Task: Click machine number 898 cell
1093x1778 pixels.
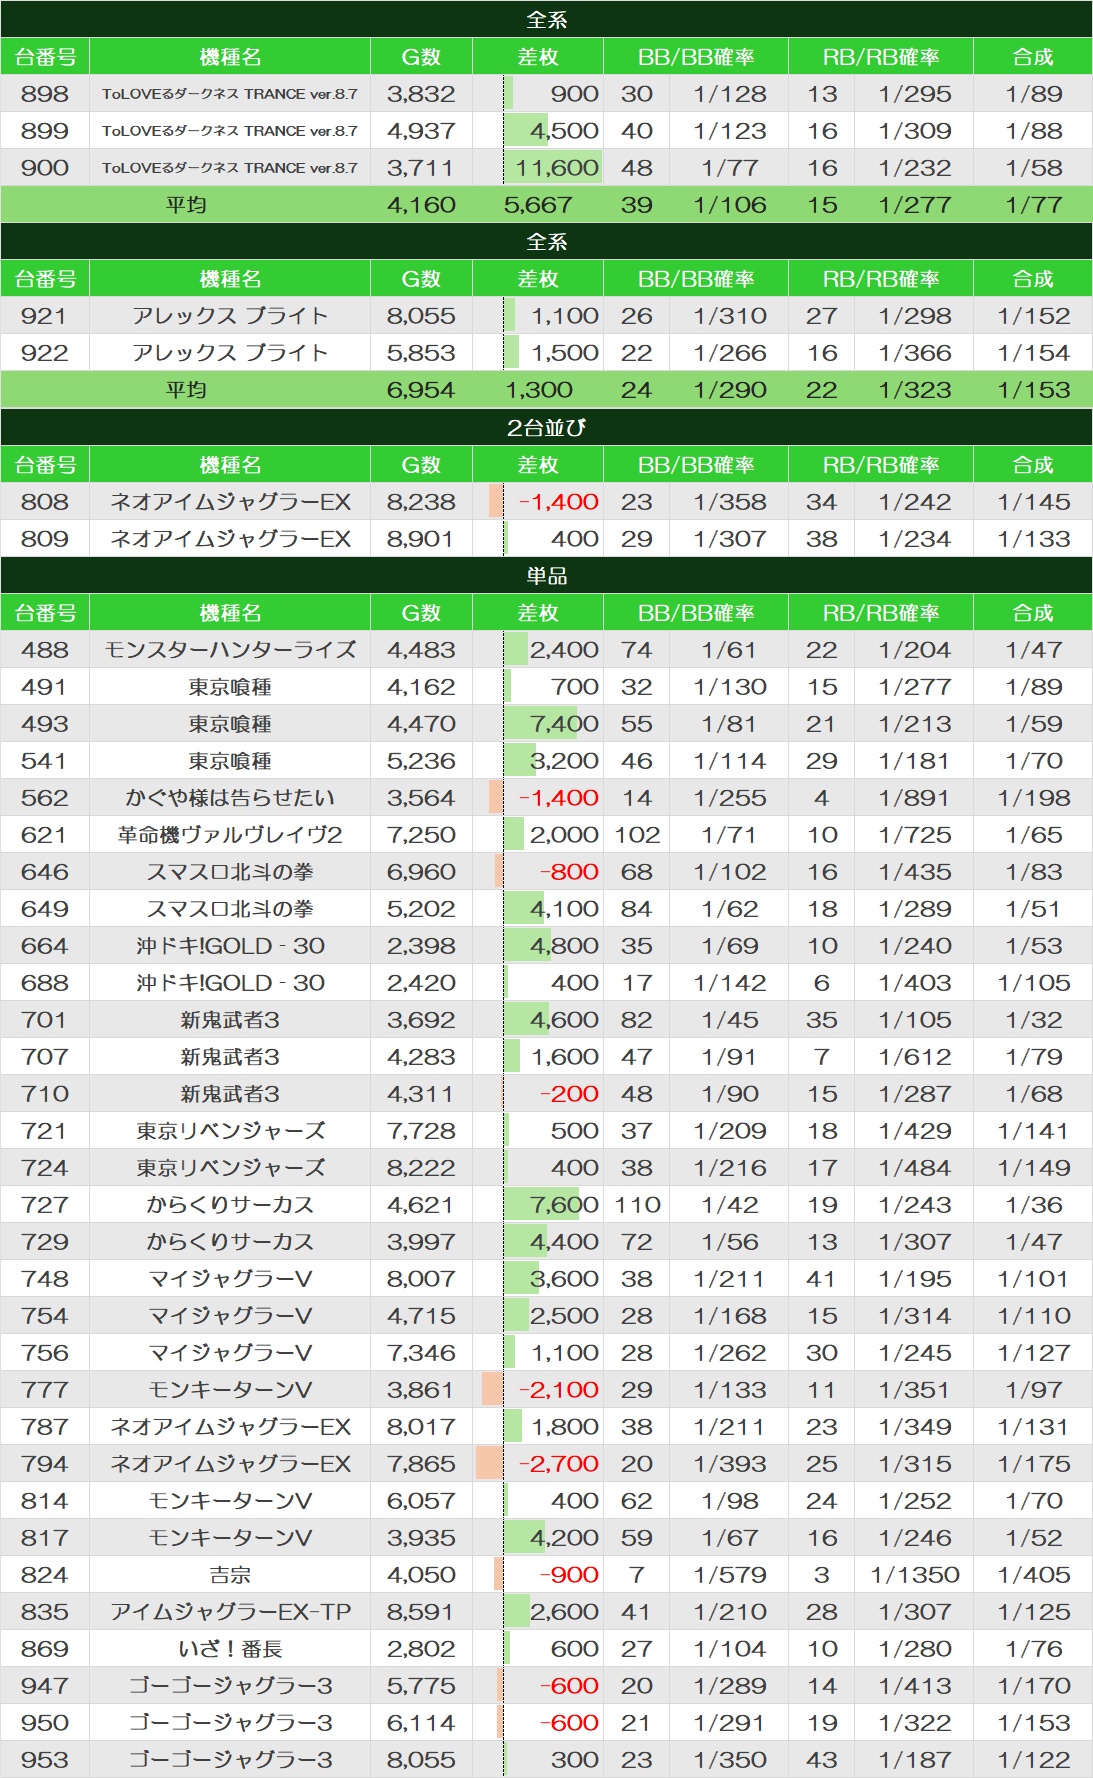Action: click(45, 94)
